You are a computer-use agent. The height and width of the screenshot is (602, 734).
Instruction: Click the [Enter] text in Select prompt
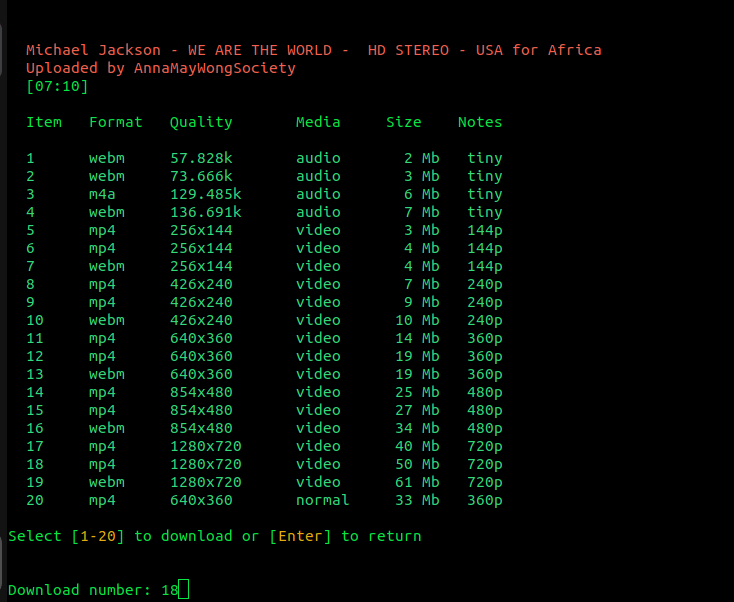[300, 536]
